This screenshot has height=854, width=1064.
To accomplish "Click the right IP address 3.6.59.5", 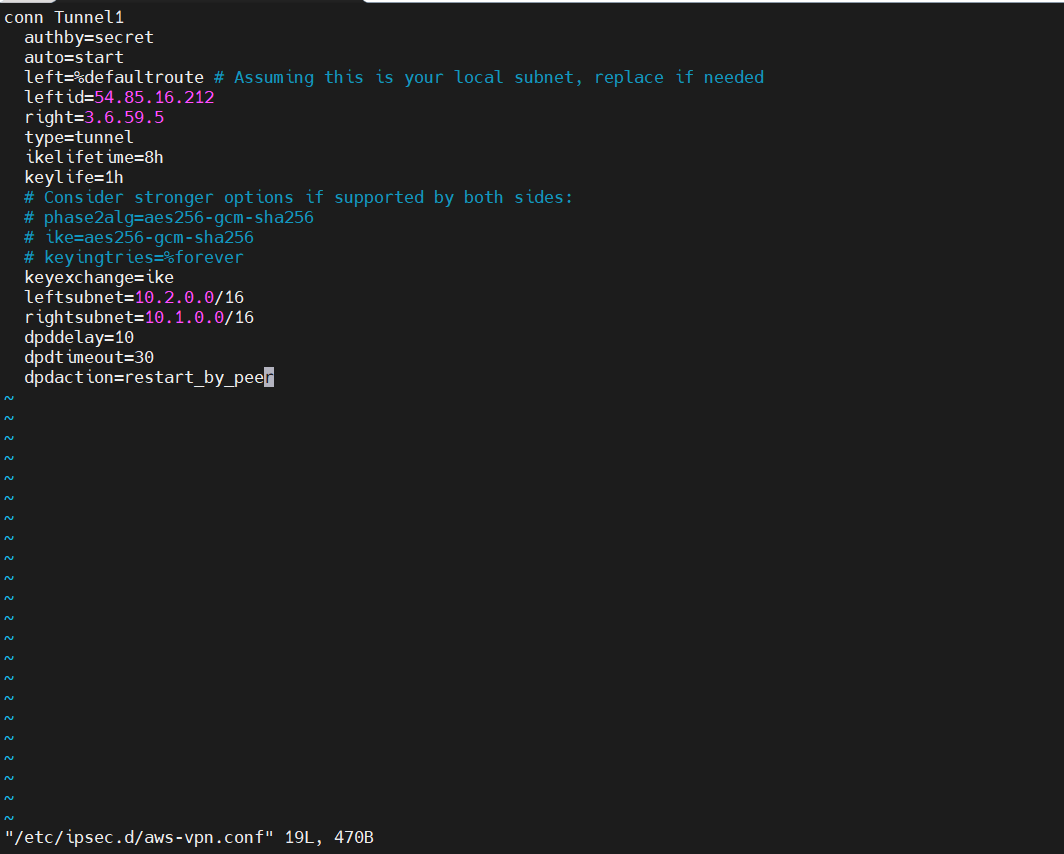I will [x=124, y=118].
